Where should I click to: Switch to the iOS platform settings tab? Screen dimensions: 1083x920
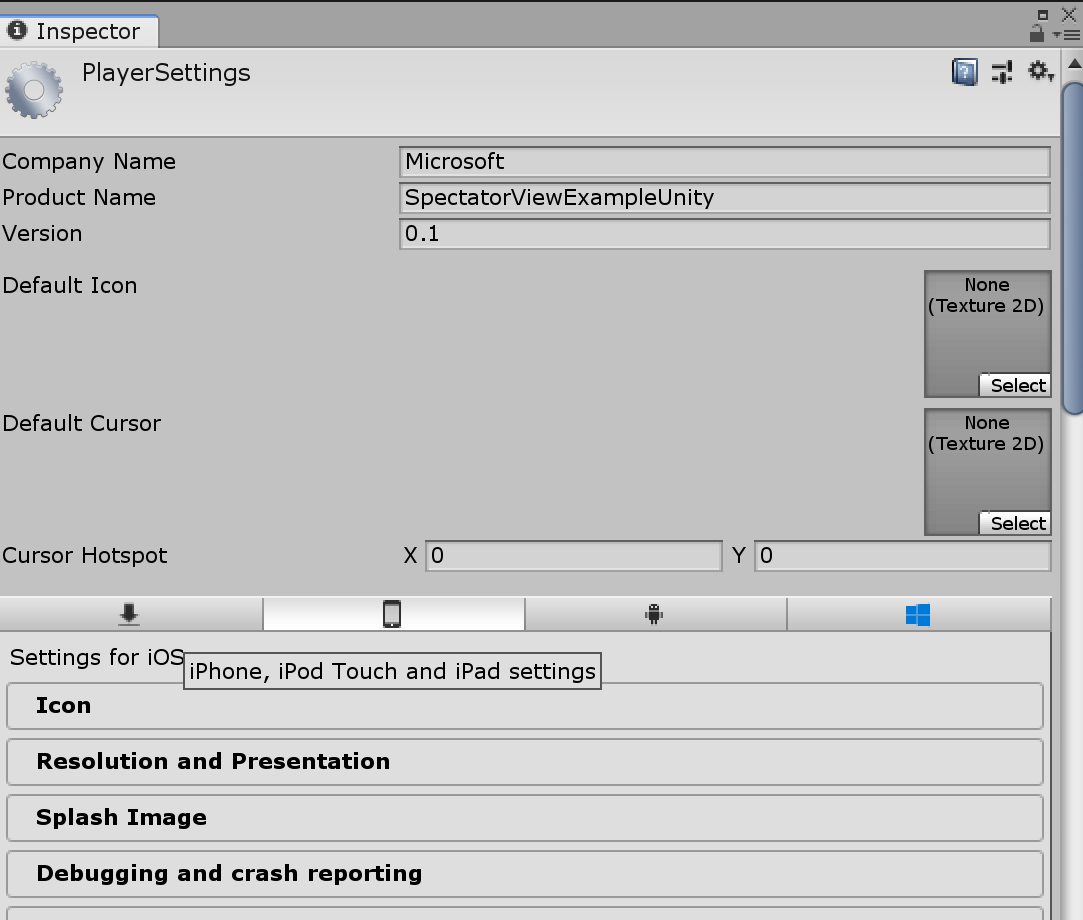pyautogui.click(x=393, y=614)
